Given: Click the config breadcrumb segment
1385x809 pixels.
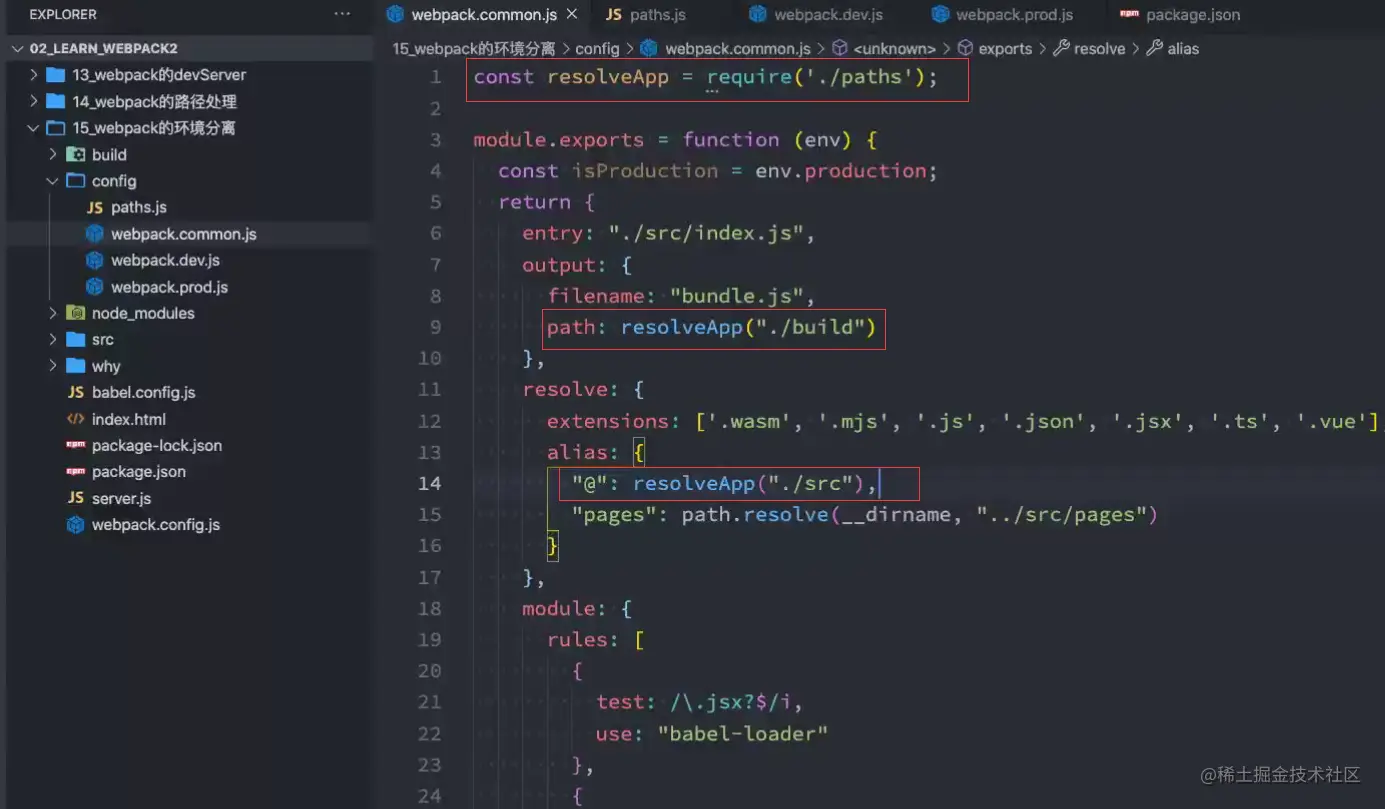Looking at the screenshot, I should click(x=597, y=48).
